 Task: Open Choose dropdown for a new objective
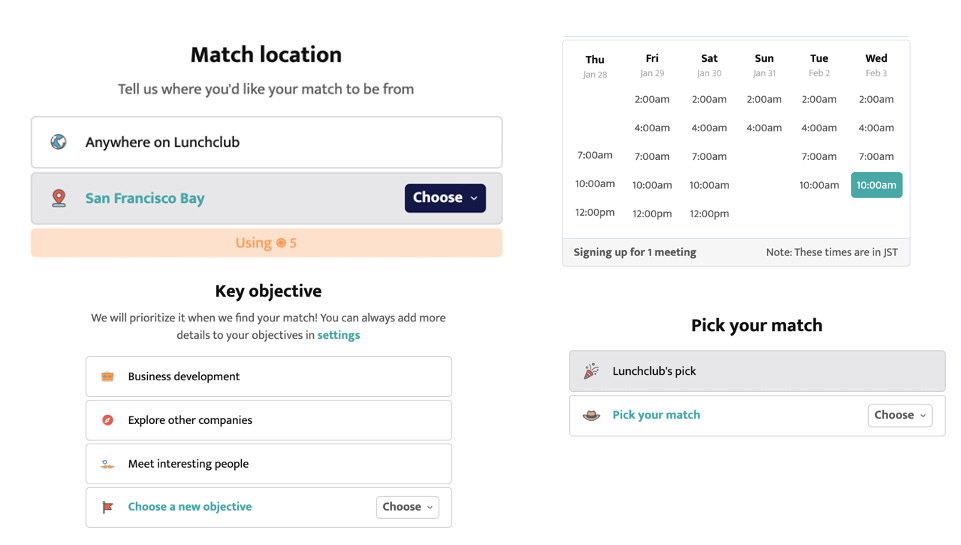408,507
